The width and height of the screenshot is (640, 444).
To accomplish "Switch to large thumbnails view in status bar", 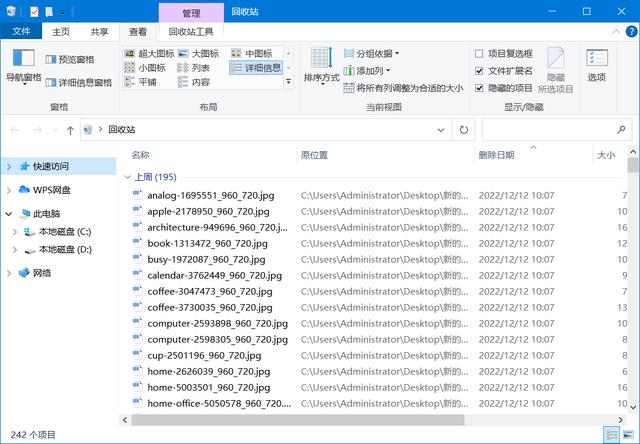I will [629, 435].
